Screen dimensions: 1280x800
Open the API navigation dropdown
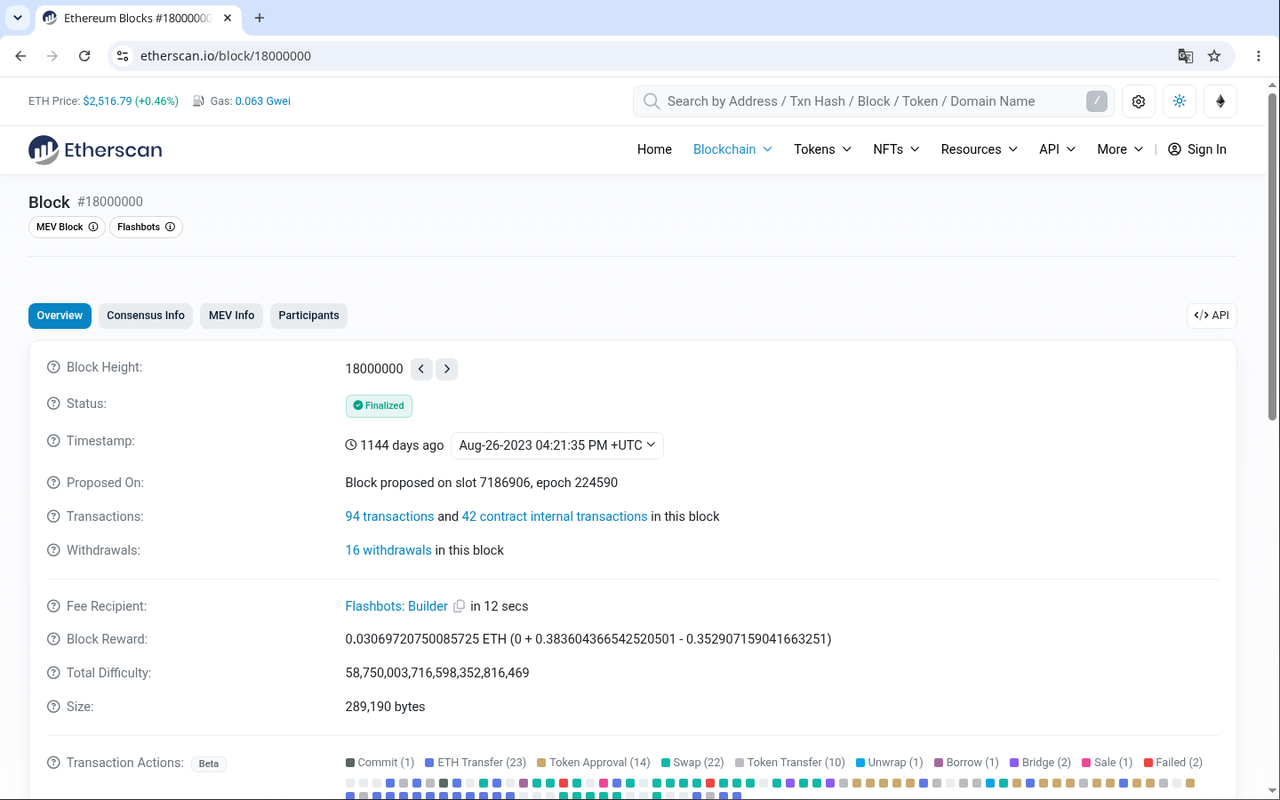coord(1057,149)
